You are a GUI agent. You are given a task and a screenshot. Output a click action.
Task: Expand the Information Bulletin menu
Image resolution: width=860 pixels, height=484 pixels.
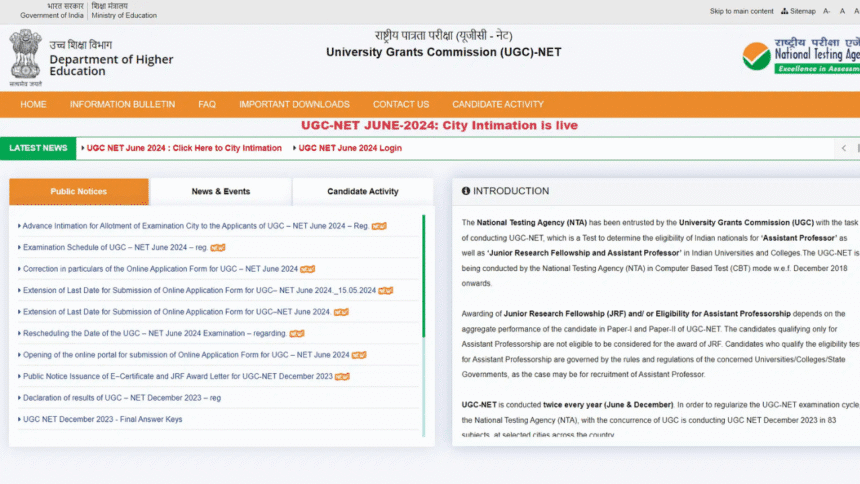point(122,104)
